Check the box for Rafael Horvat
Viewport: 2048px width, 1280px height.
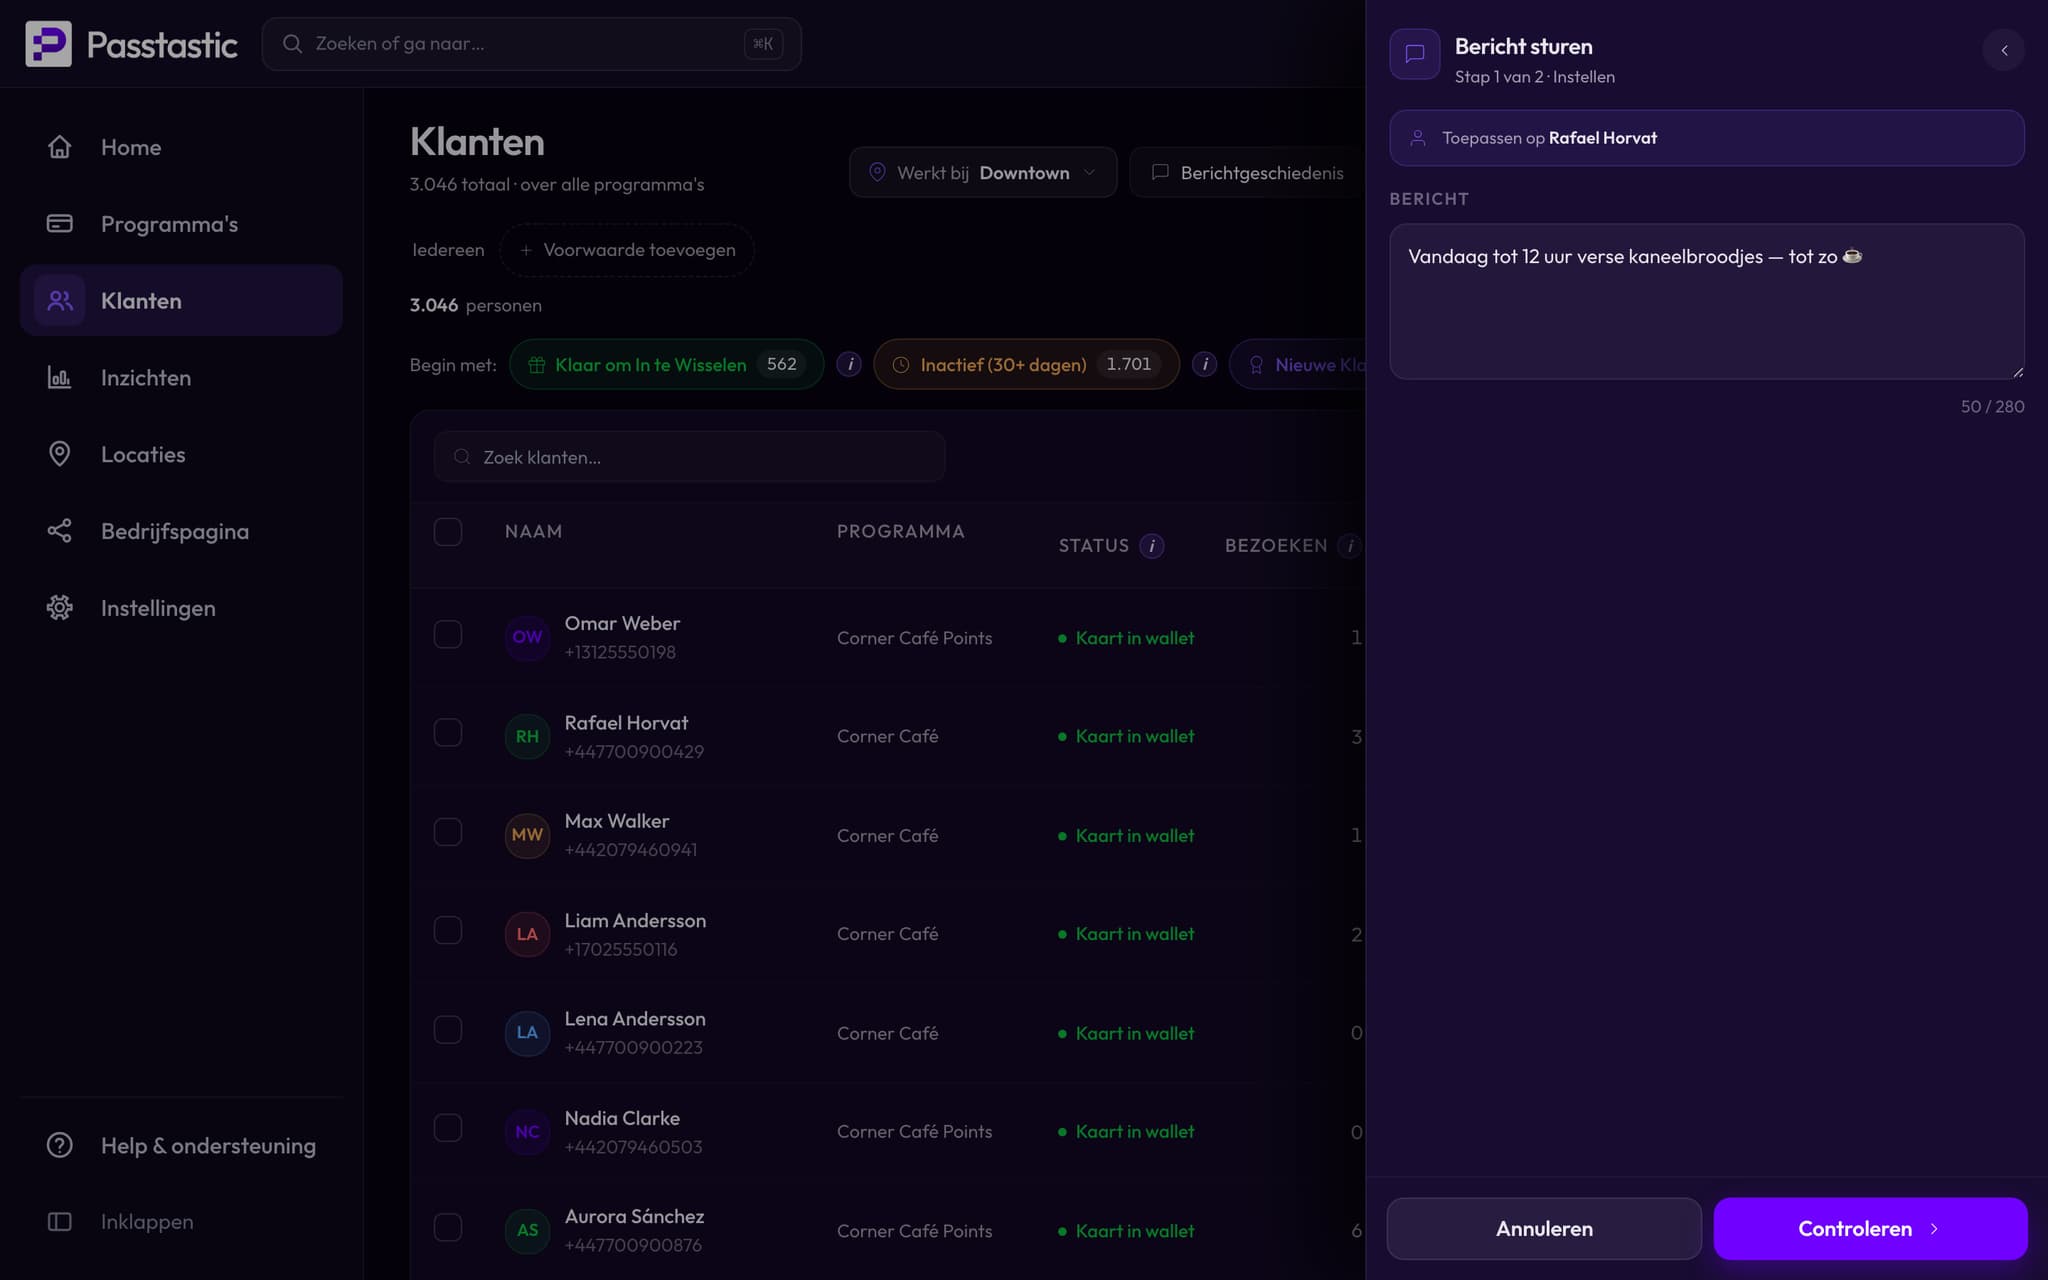pyautogui.click(x=448, y=733)
